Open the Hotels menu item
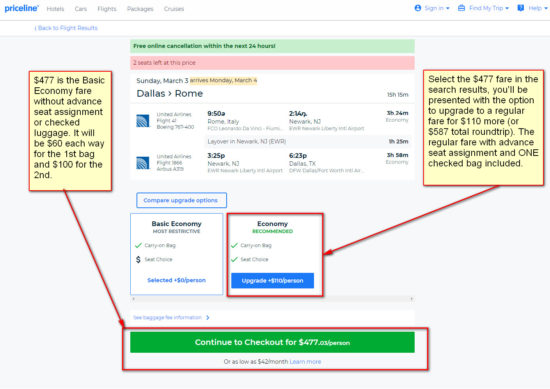Screen dimensions: 550x389 click(55, 9)
